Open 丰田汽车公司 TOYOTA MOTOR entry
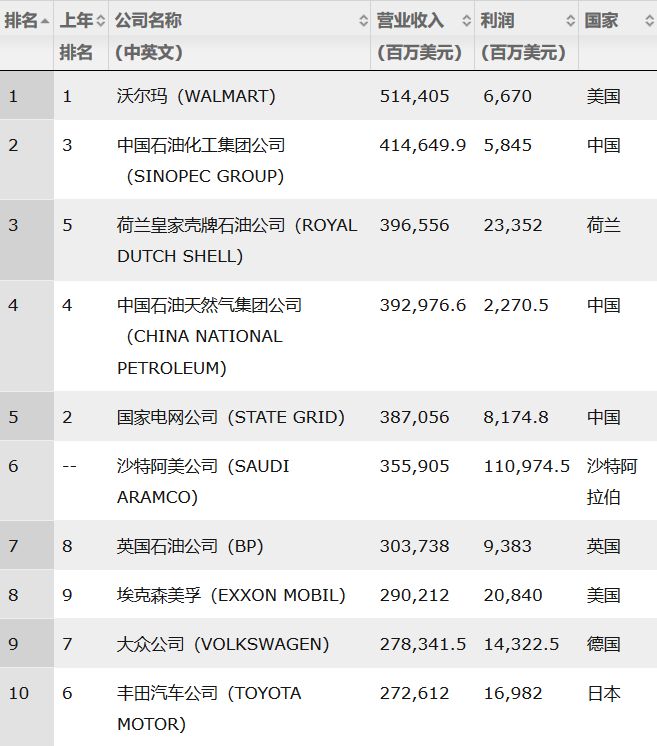 tap(209, 708)
